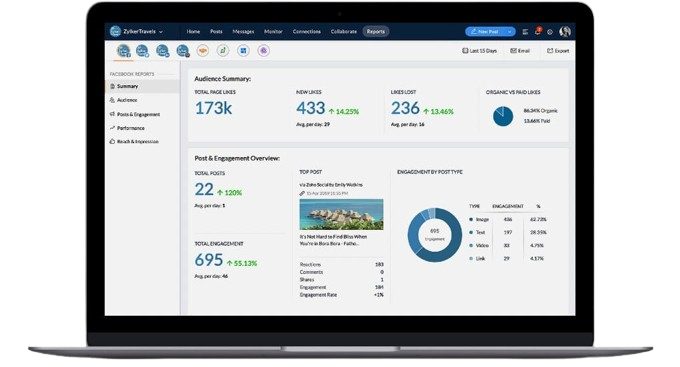Select the orange channel icon
680x367 pixels.
(203, 51)
